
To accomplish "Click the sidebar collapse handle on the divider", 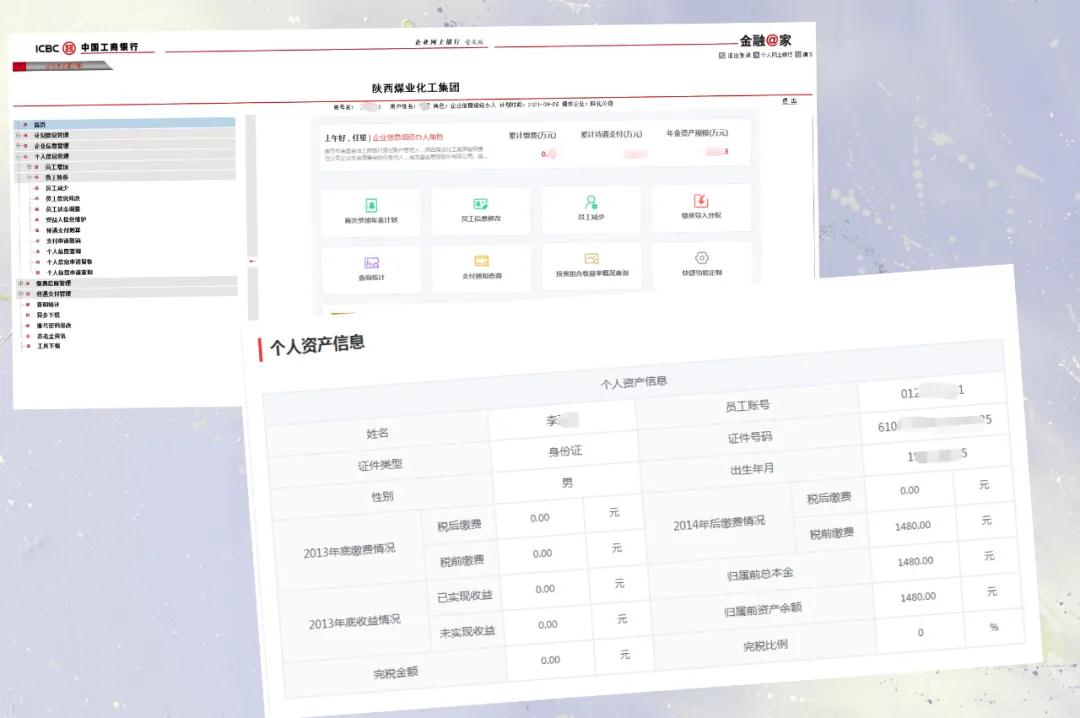I will (251, 262).
